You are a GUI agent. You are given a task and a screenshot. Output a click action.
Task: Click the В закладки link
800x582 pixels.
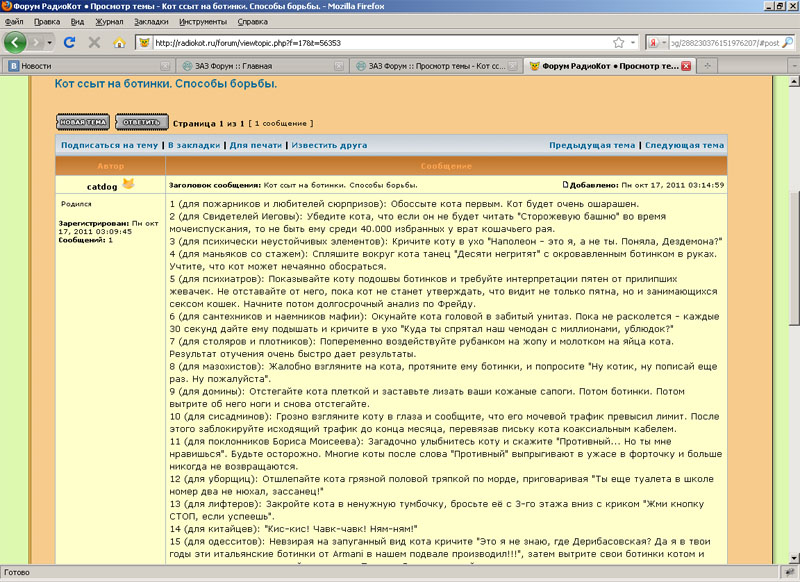[x=194, y=145]
